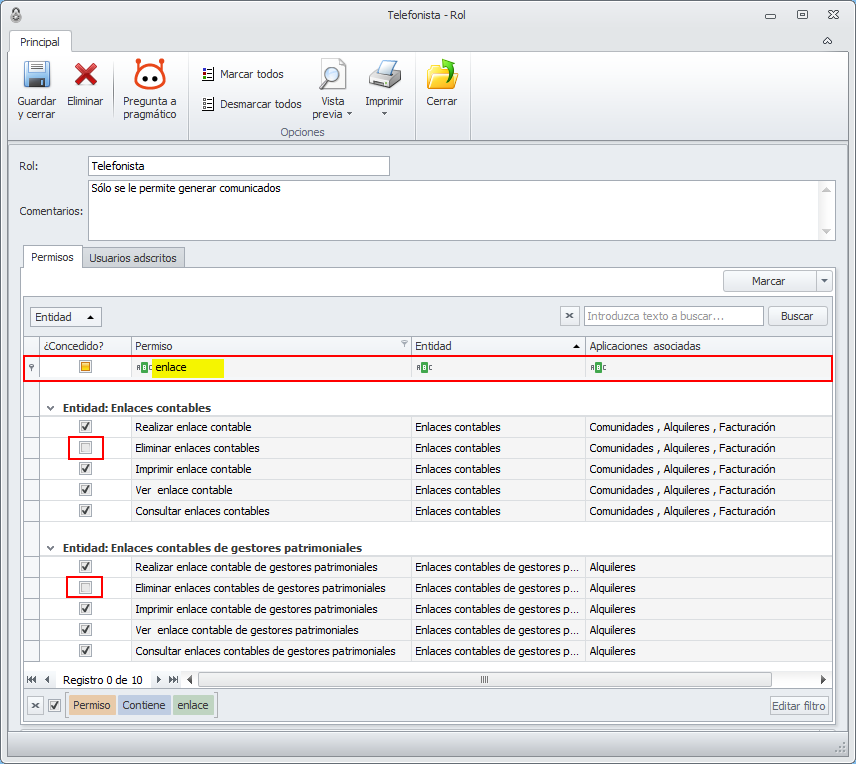Collapse Enlaces contables de gestores patrimoniales group
Image resolution: width=856 pixels, height=764 pixels.
pos(51,548)
